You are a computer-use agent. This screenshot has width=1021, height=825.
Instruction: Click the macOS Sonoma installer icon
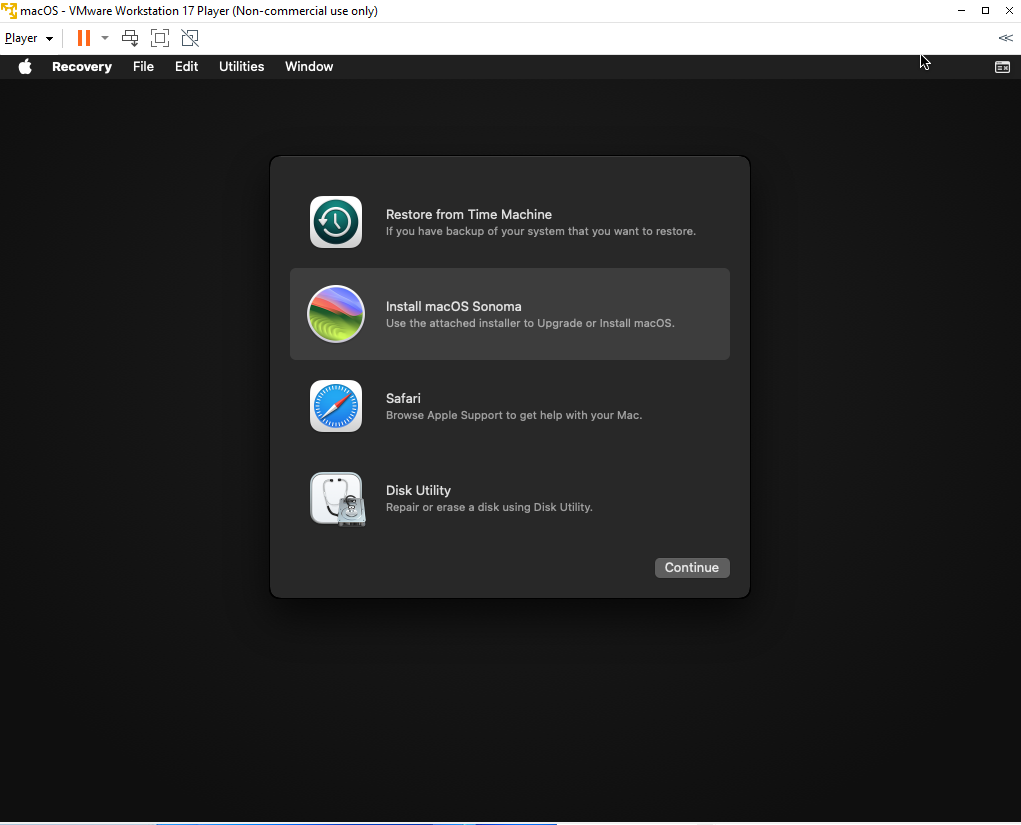(336, 314)
